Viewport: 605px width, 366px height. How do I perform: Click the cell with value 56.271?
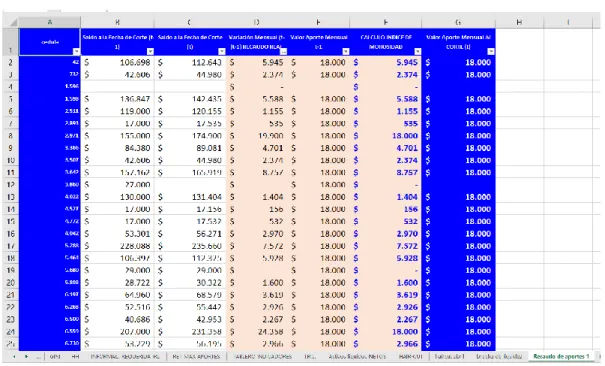[190, 233]
